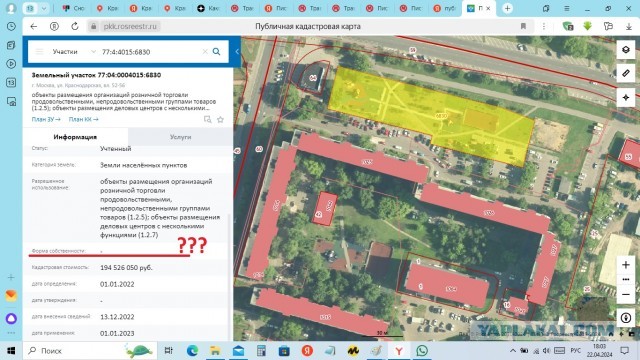Activate the ruler measurement tool
This screenshot has width=640, height=360.
click(626, 73)
